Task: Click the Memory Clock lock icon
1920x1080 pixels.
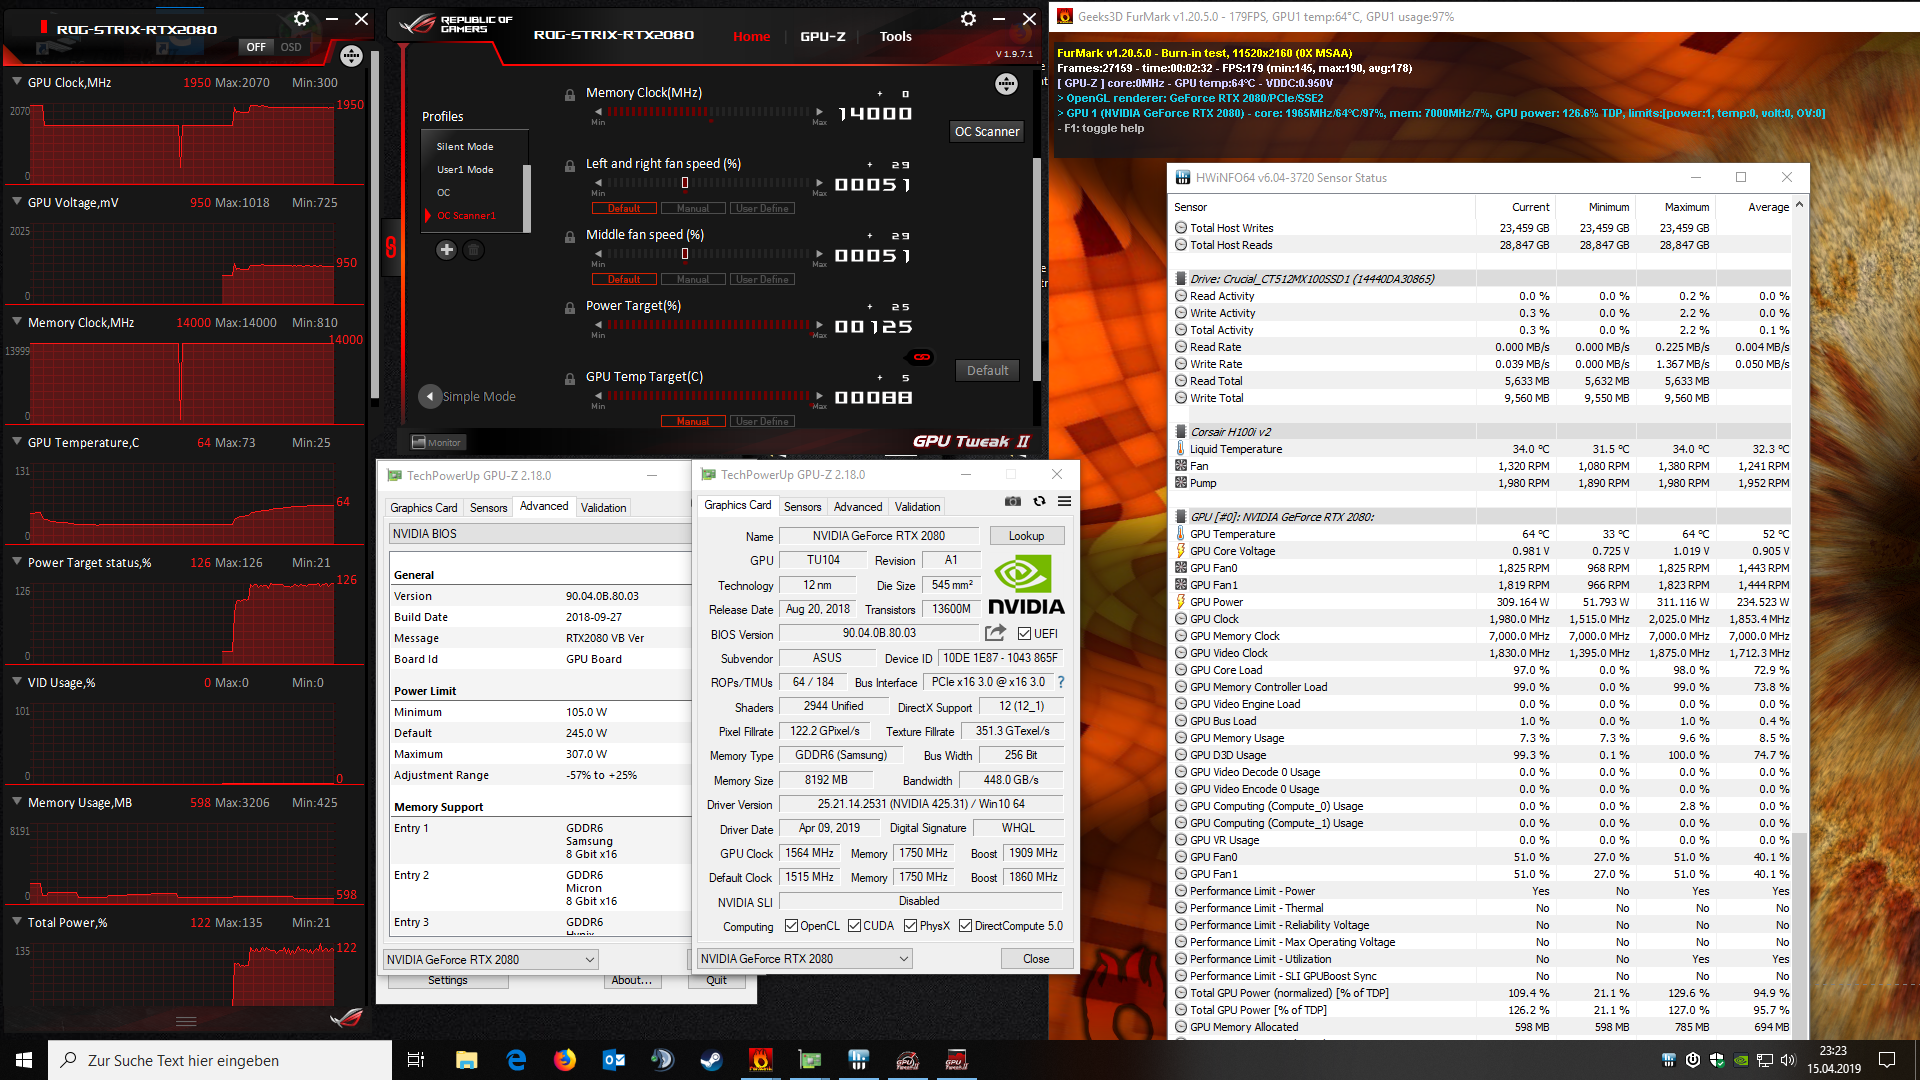Action: [569, 95]
